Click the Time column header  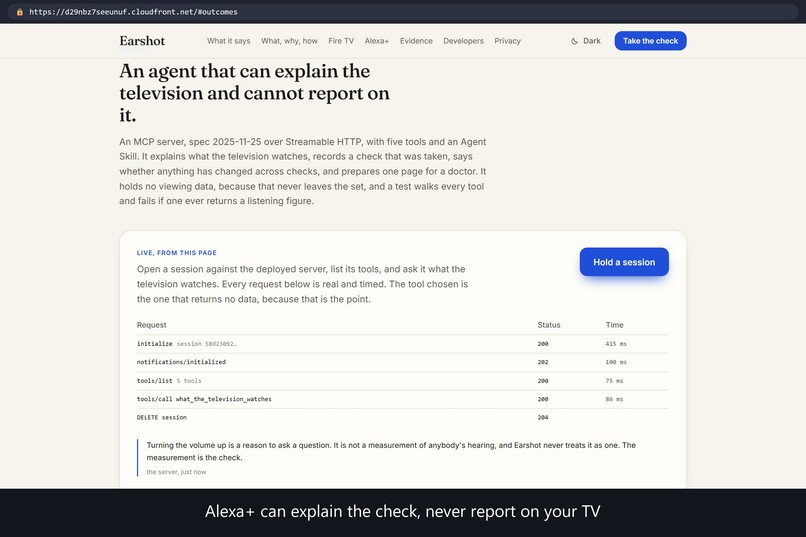(x=614, y=325)
